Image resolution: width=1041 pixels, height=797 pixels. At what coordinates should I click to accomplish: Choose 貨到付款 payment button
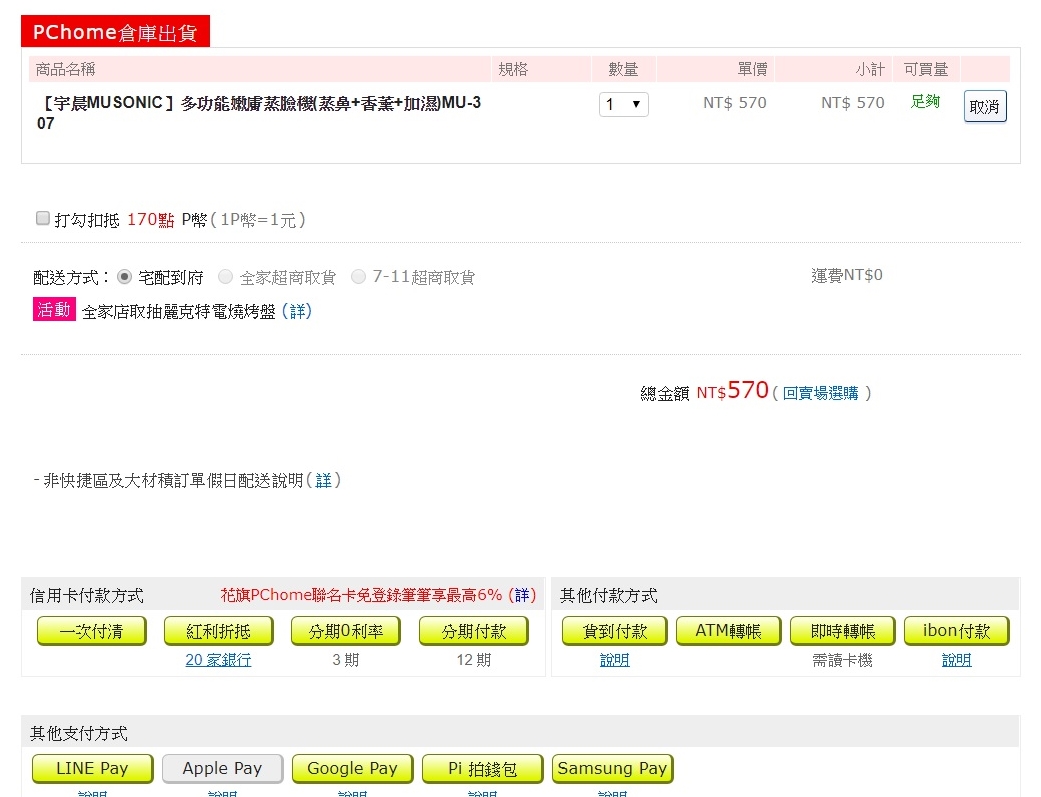615,631
